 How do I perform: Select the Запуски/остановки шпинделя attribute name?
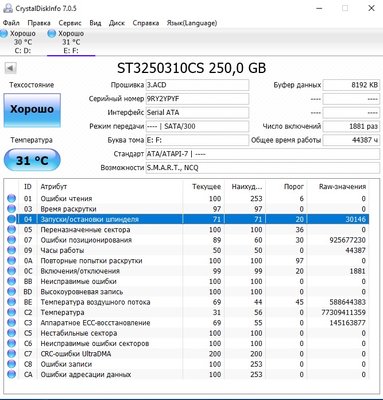pyautogui.click(x=90, y=219)
